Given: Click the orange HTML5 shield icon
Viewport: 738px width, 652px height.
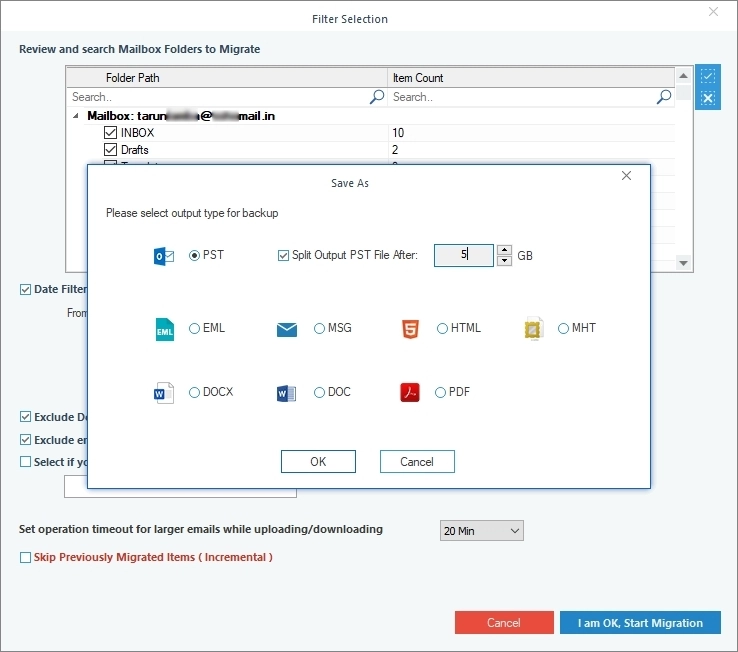Looking at the screenshot, I should point(410,329).
